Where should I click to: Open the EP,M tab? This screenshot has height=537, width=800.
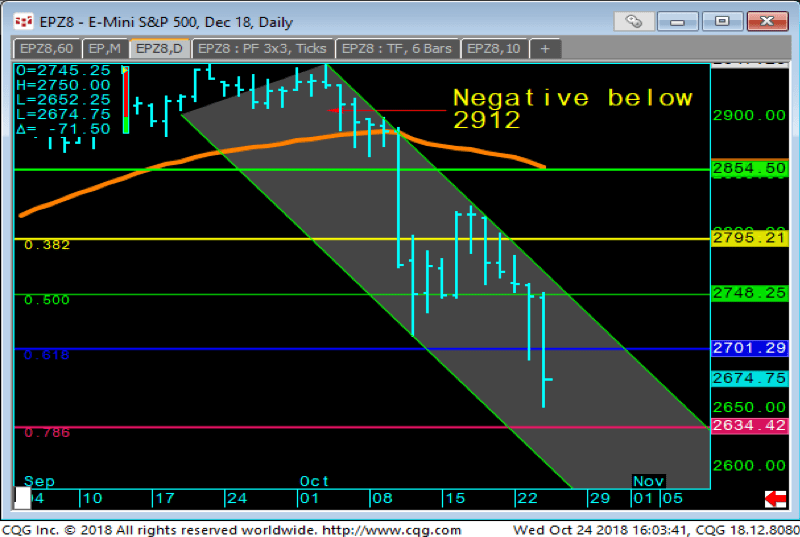point(105,48)
